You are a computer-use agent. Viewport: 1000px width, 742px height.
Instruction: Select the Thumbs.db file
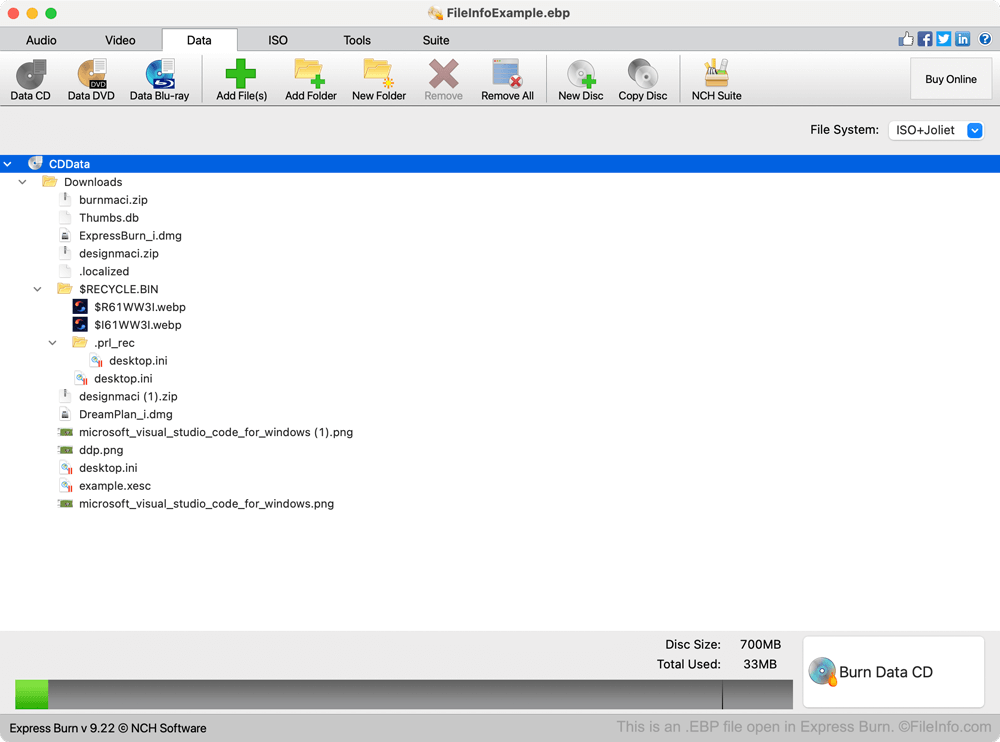[108, 218]
